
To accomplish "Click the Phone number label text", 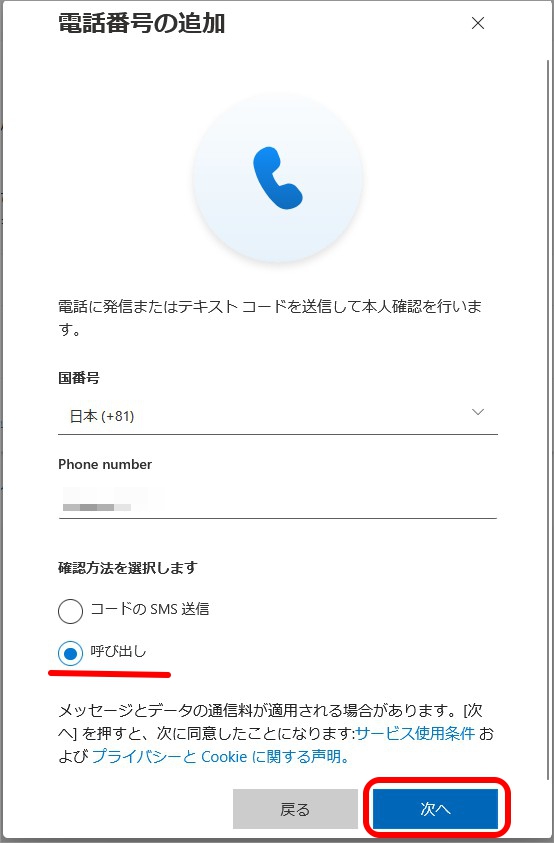I will (105, 465).
